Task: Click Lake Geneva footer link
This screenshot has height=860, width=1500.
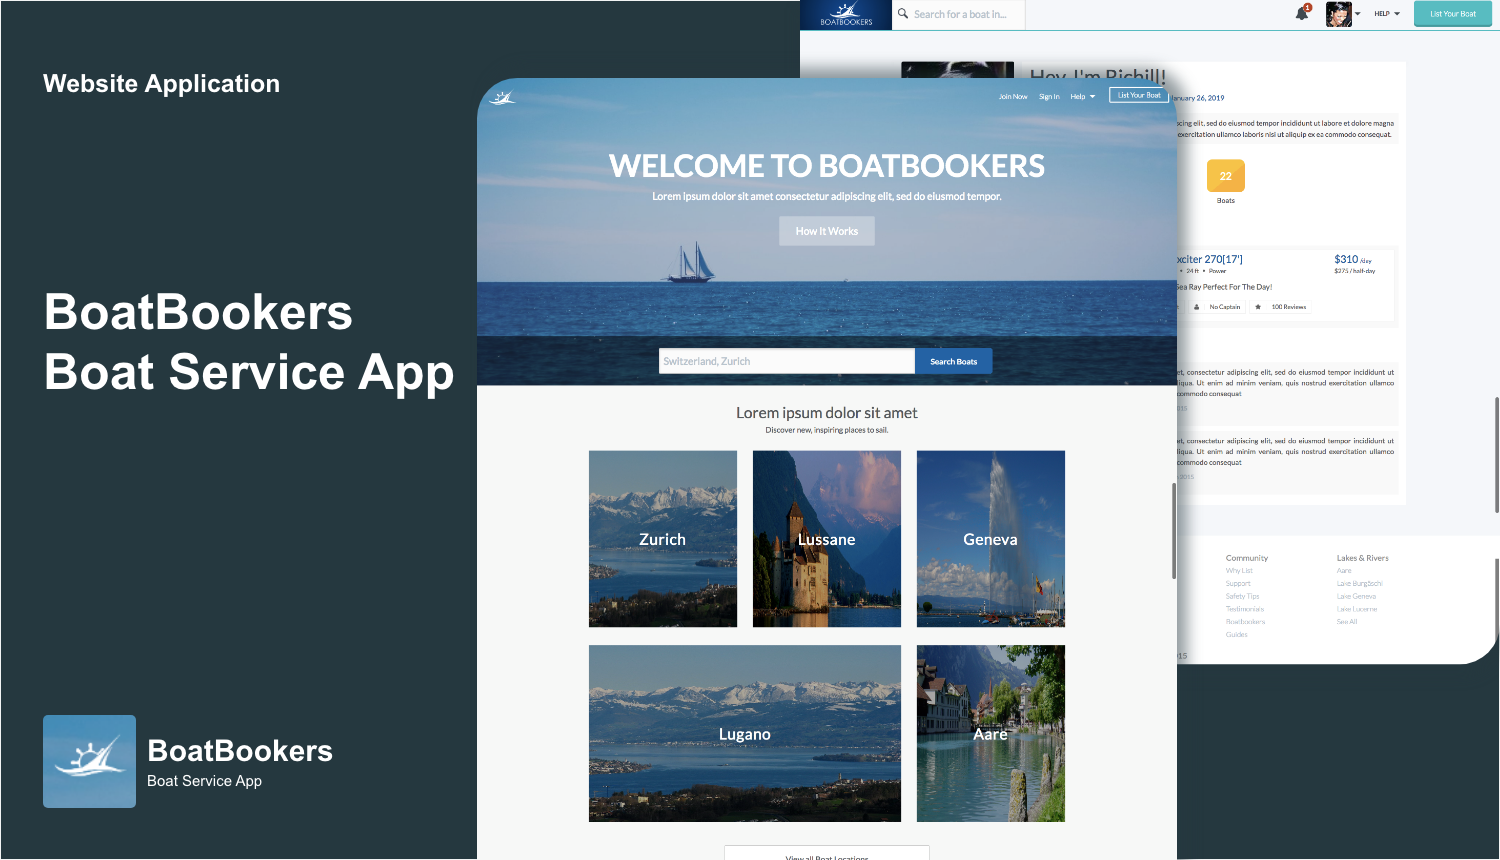Action: [x=1357, y=596]
